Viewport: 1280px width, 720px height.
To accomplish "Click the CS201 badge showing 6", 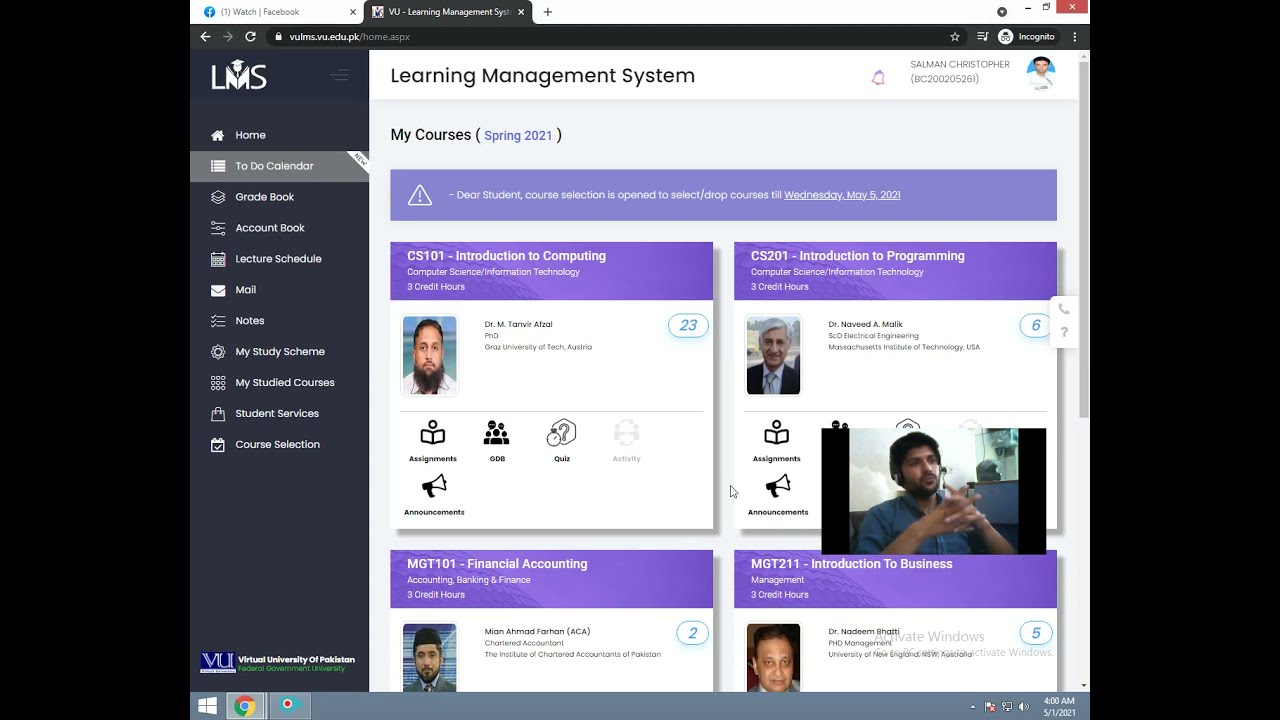I will pos(1035,325).
